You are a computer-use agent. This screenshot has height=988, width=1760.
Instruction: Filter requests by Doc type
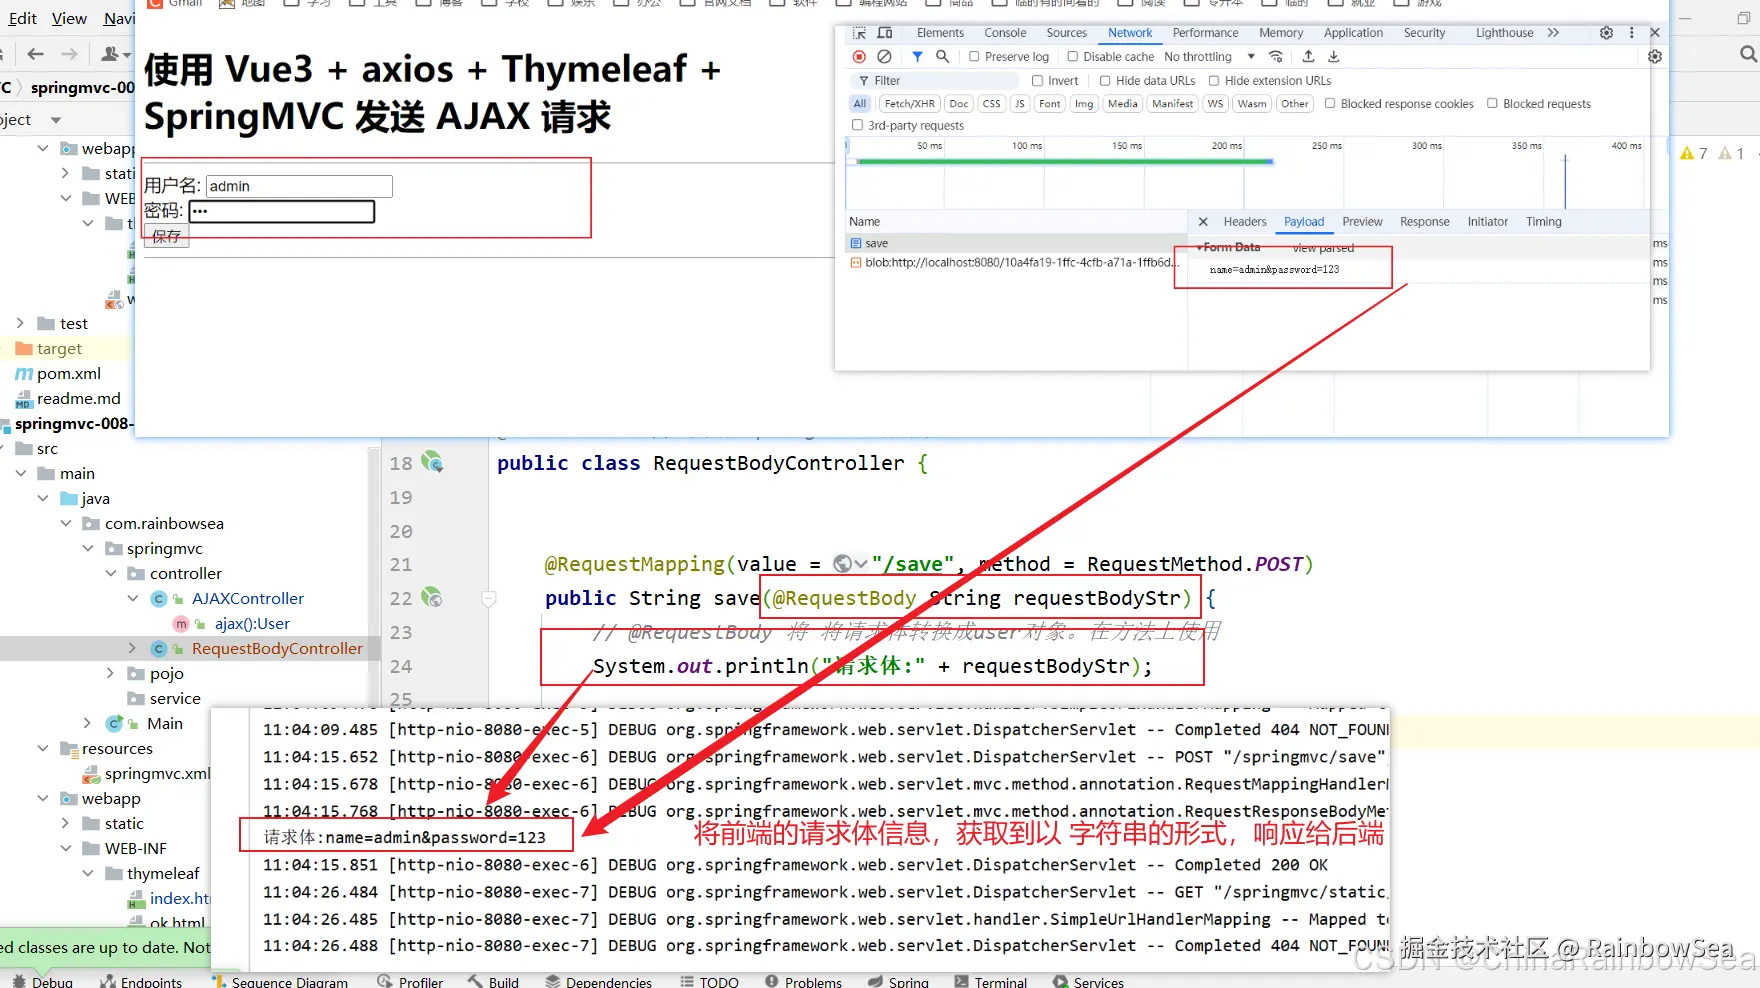pyautogui.click(x=958, y=103)
